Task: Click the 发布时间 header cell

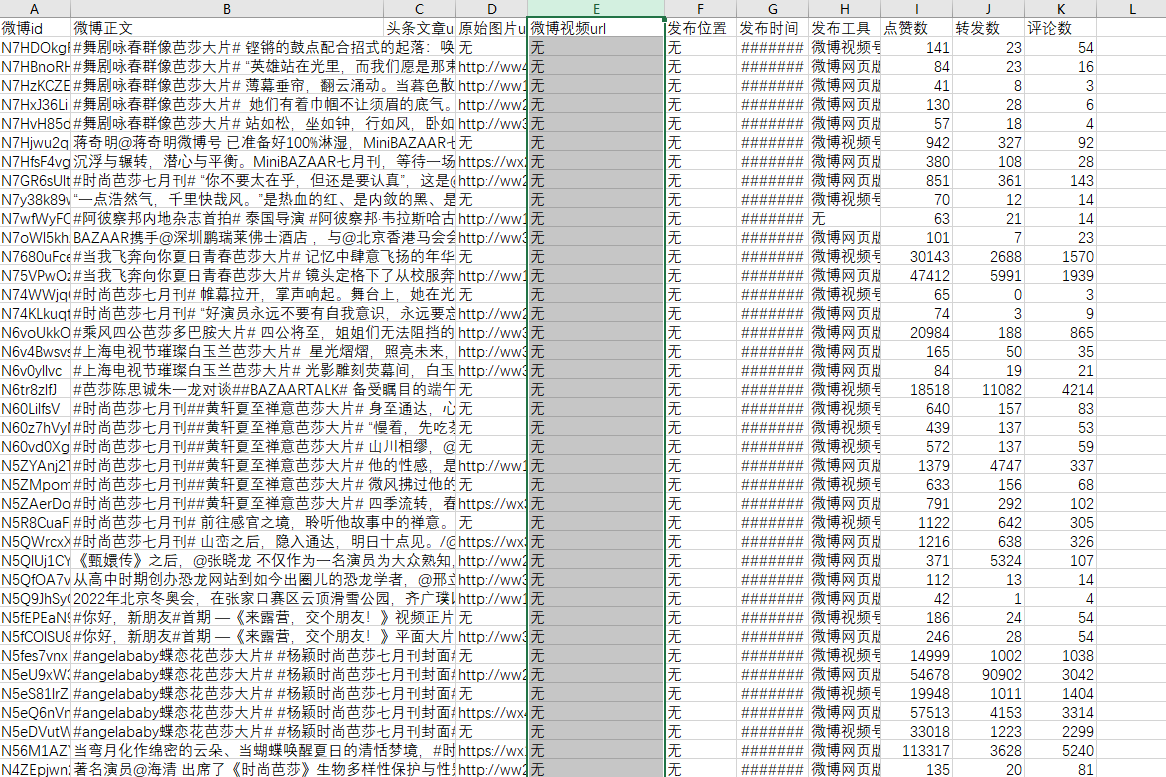Action: pyautogui.click(x=772, y=28)
